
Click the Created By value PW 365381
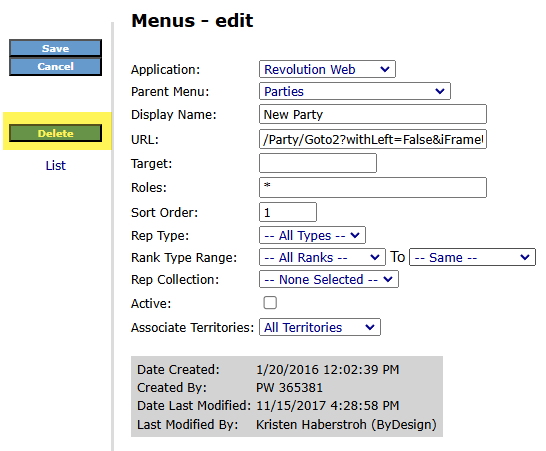(x=289, y=388)
